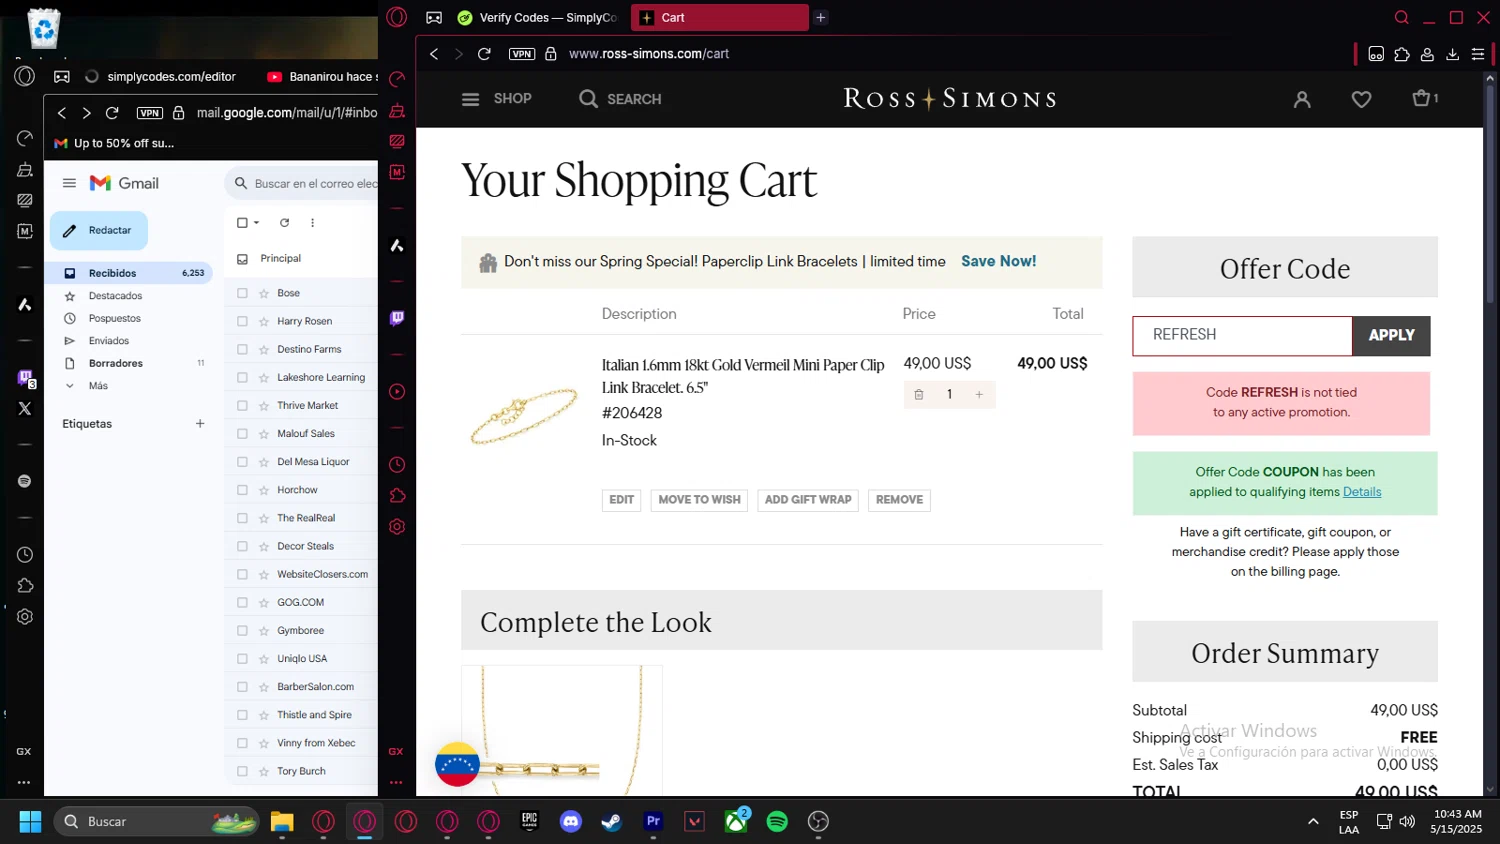Click the Save Now! promotion link

click(998, 261)
